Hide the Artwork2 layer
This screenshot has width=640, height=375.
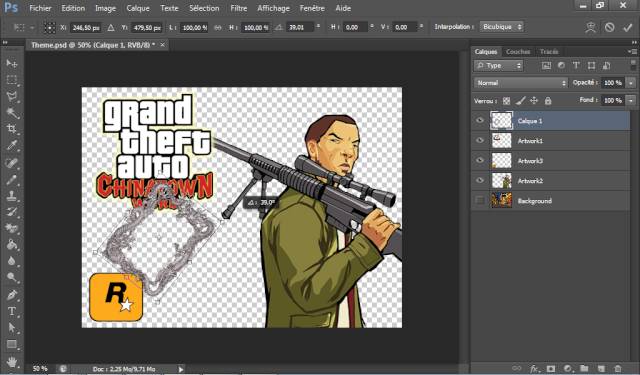coord(480,180)
